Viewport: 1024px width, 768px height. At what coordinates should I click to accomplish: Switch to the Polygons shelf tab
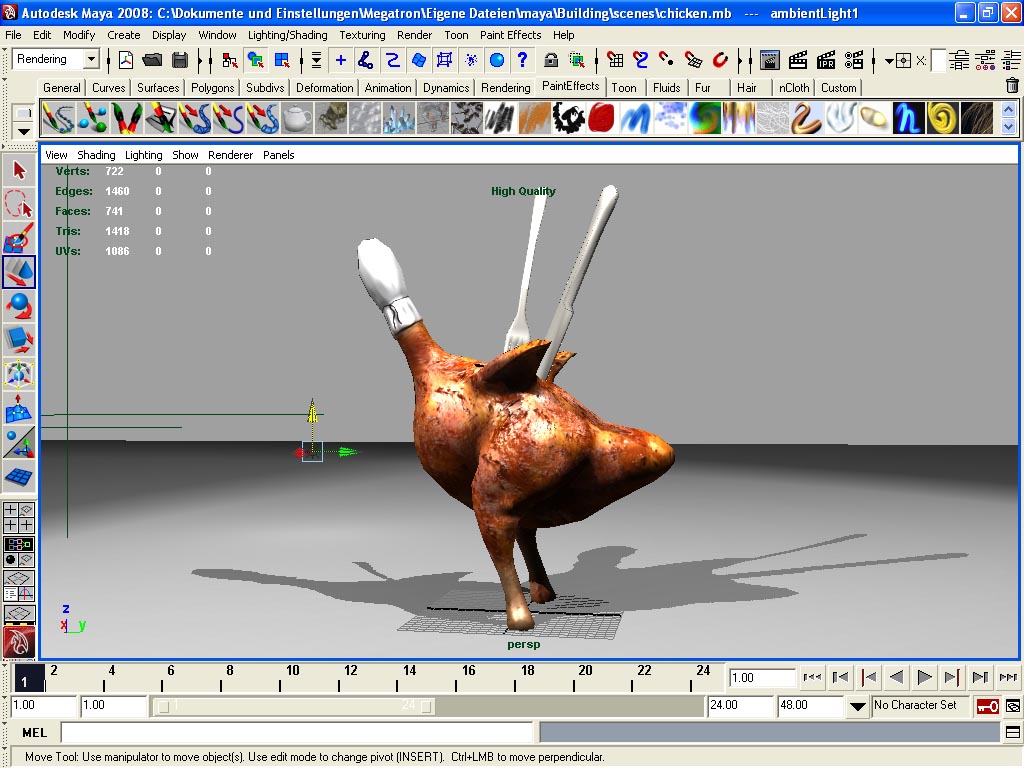pos(212,88)
